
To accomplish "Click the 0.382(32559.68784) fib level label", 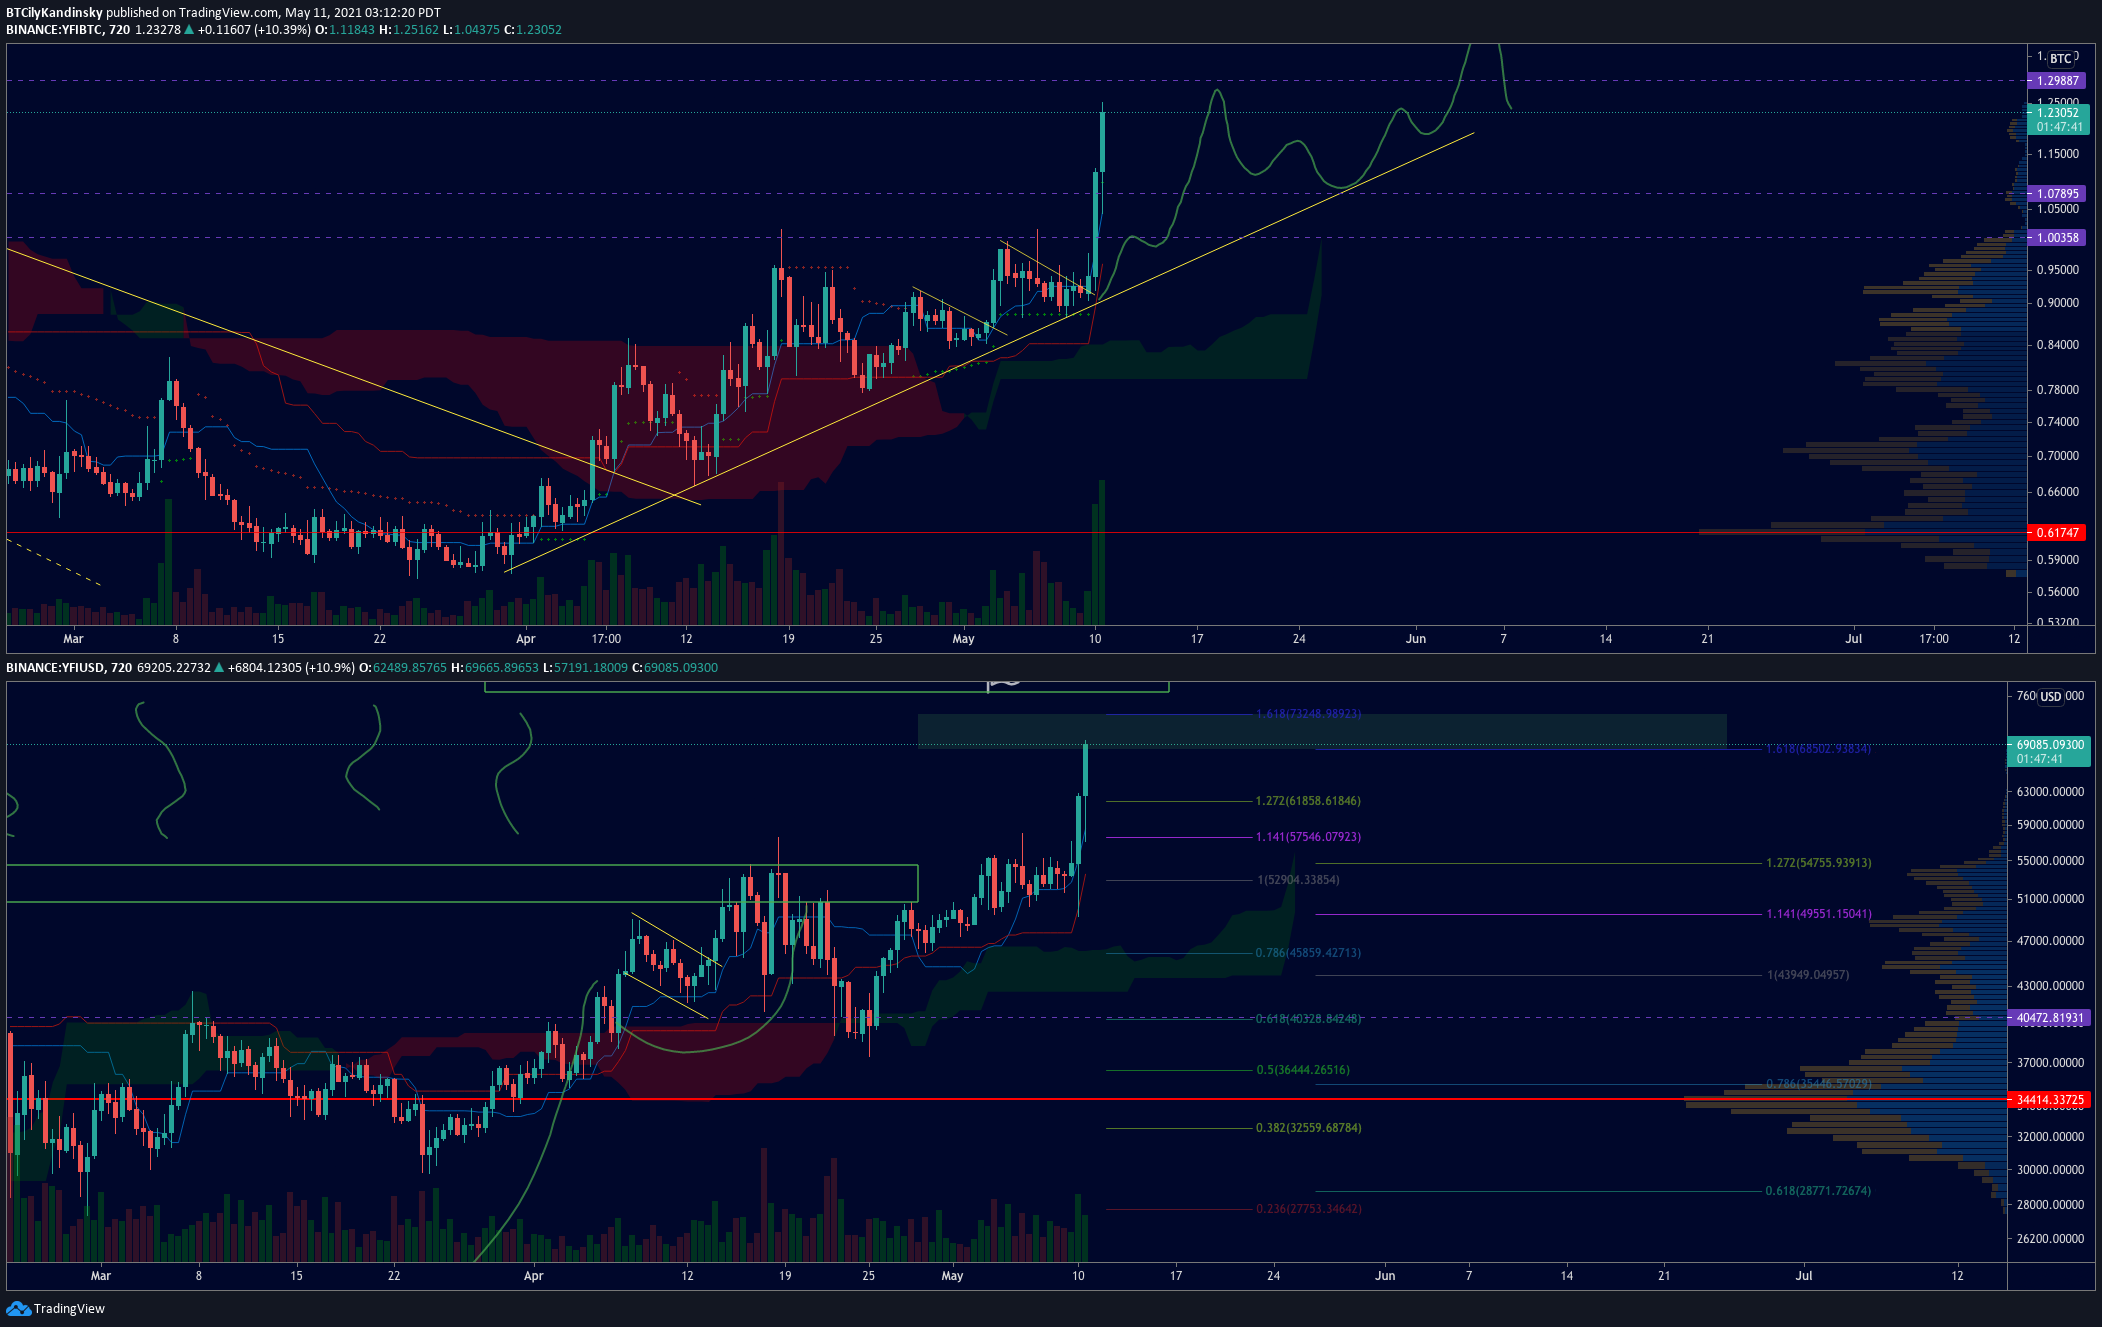I will click(1308, 1128).
